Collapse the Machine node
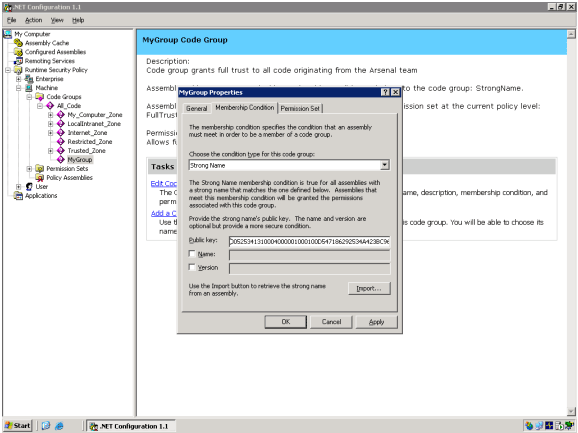The width and height of the screenshot is (578, 433). click(18, 88)
